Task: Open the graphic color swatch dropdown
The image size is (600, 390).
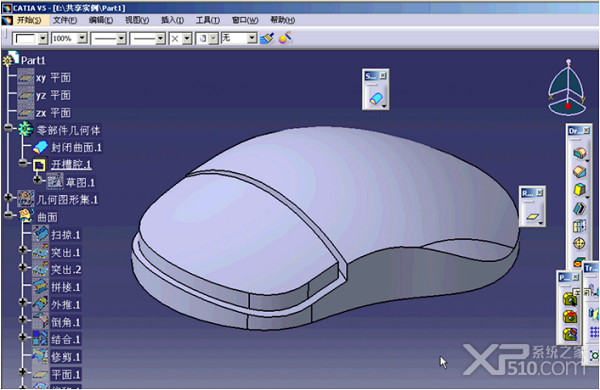Action: (x=42, y=38)
